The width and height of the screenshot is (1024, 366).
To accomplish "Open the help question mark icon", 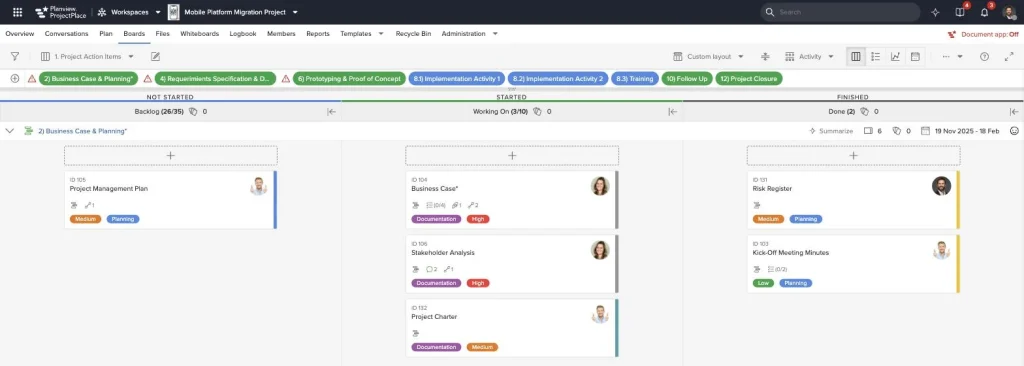I will coord(984,57).
